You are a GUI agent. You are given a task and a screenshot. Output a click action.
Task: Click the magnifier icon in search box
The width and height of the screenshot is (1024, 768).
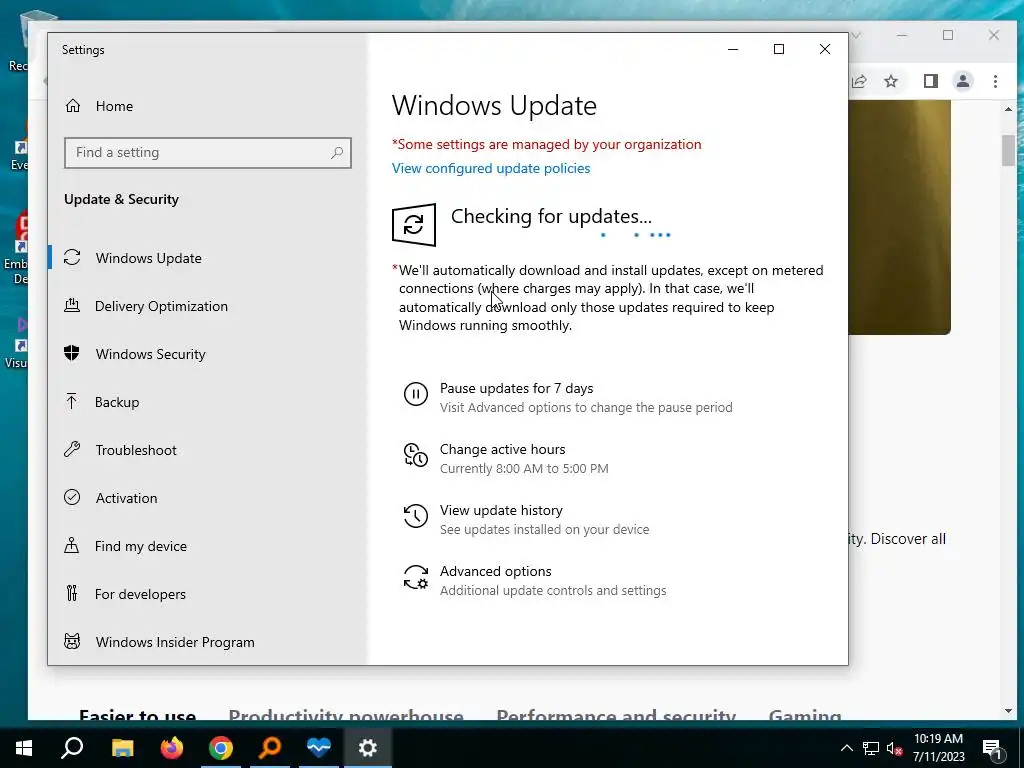pos(337,152)
